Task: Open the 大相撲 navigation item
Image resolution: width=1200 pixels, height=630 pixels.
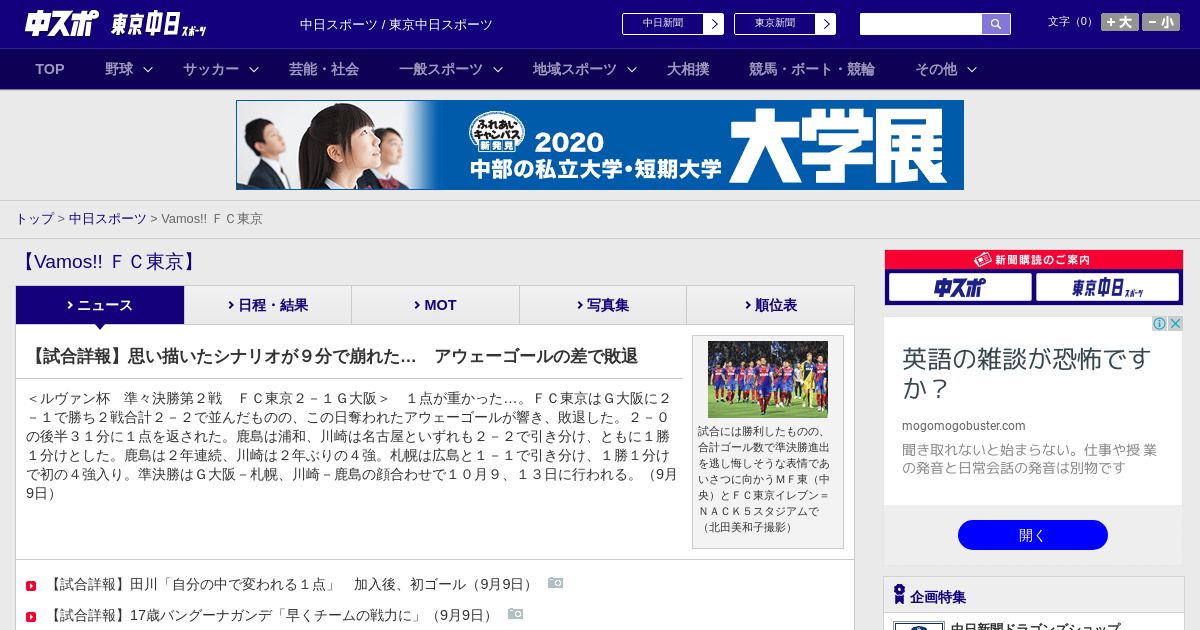Action: 688,69
